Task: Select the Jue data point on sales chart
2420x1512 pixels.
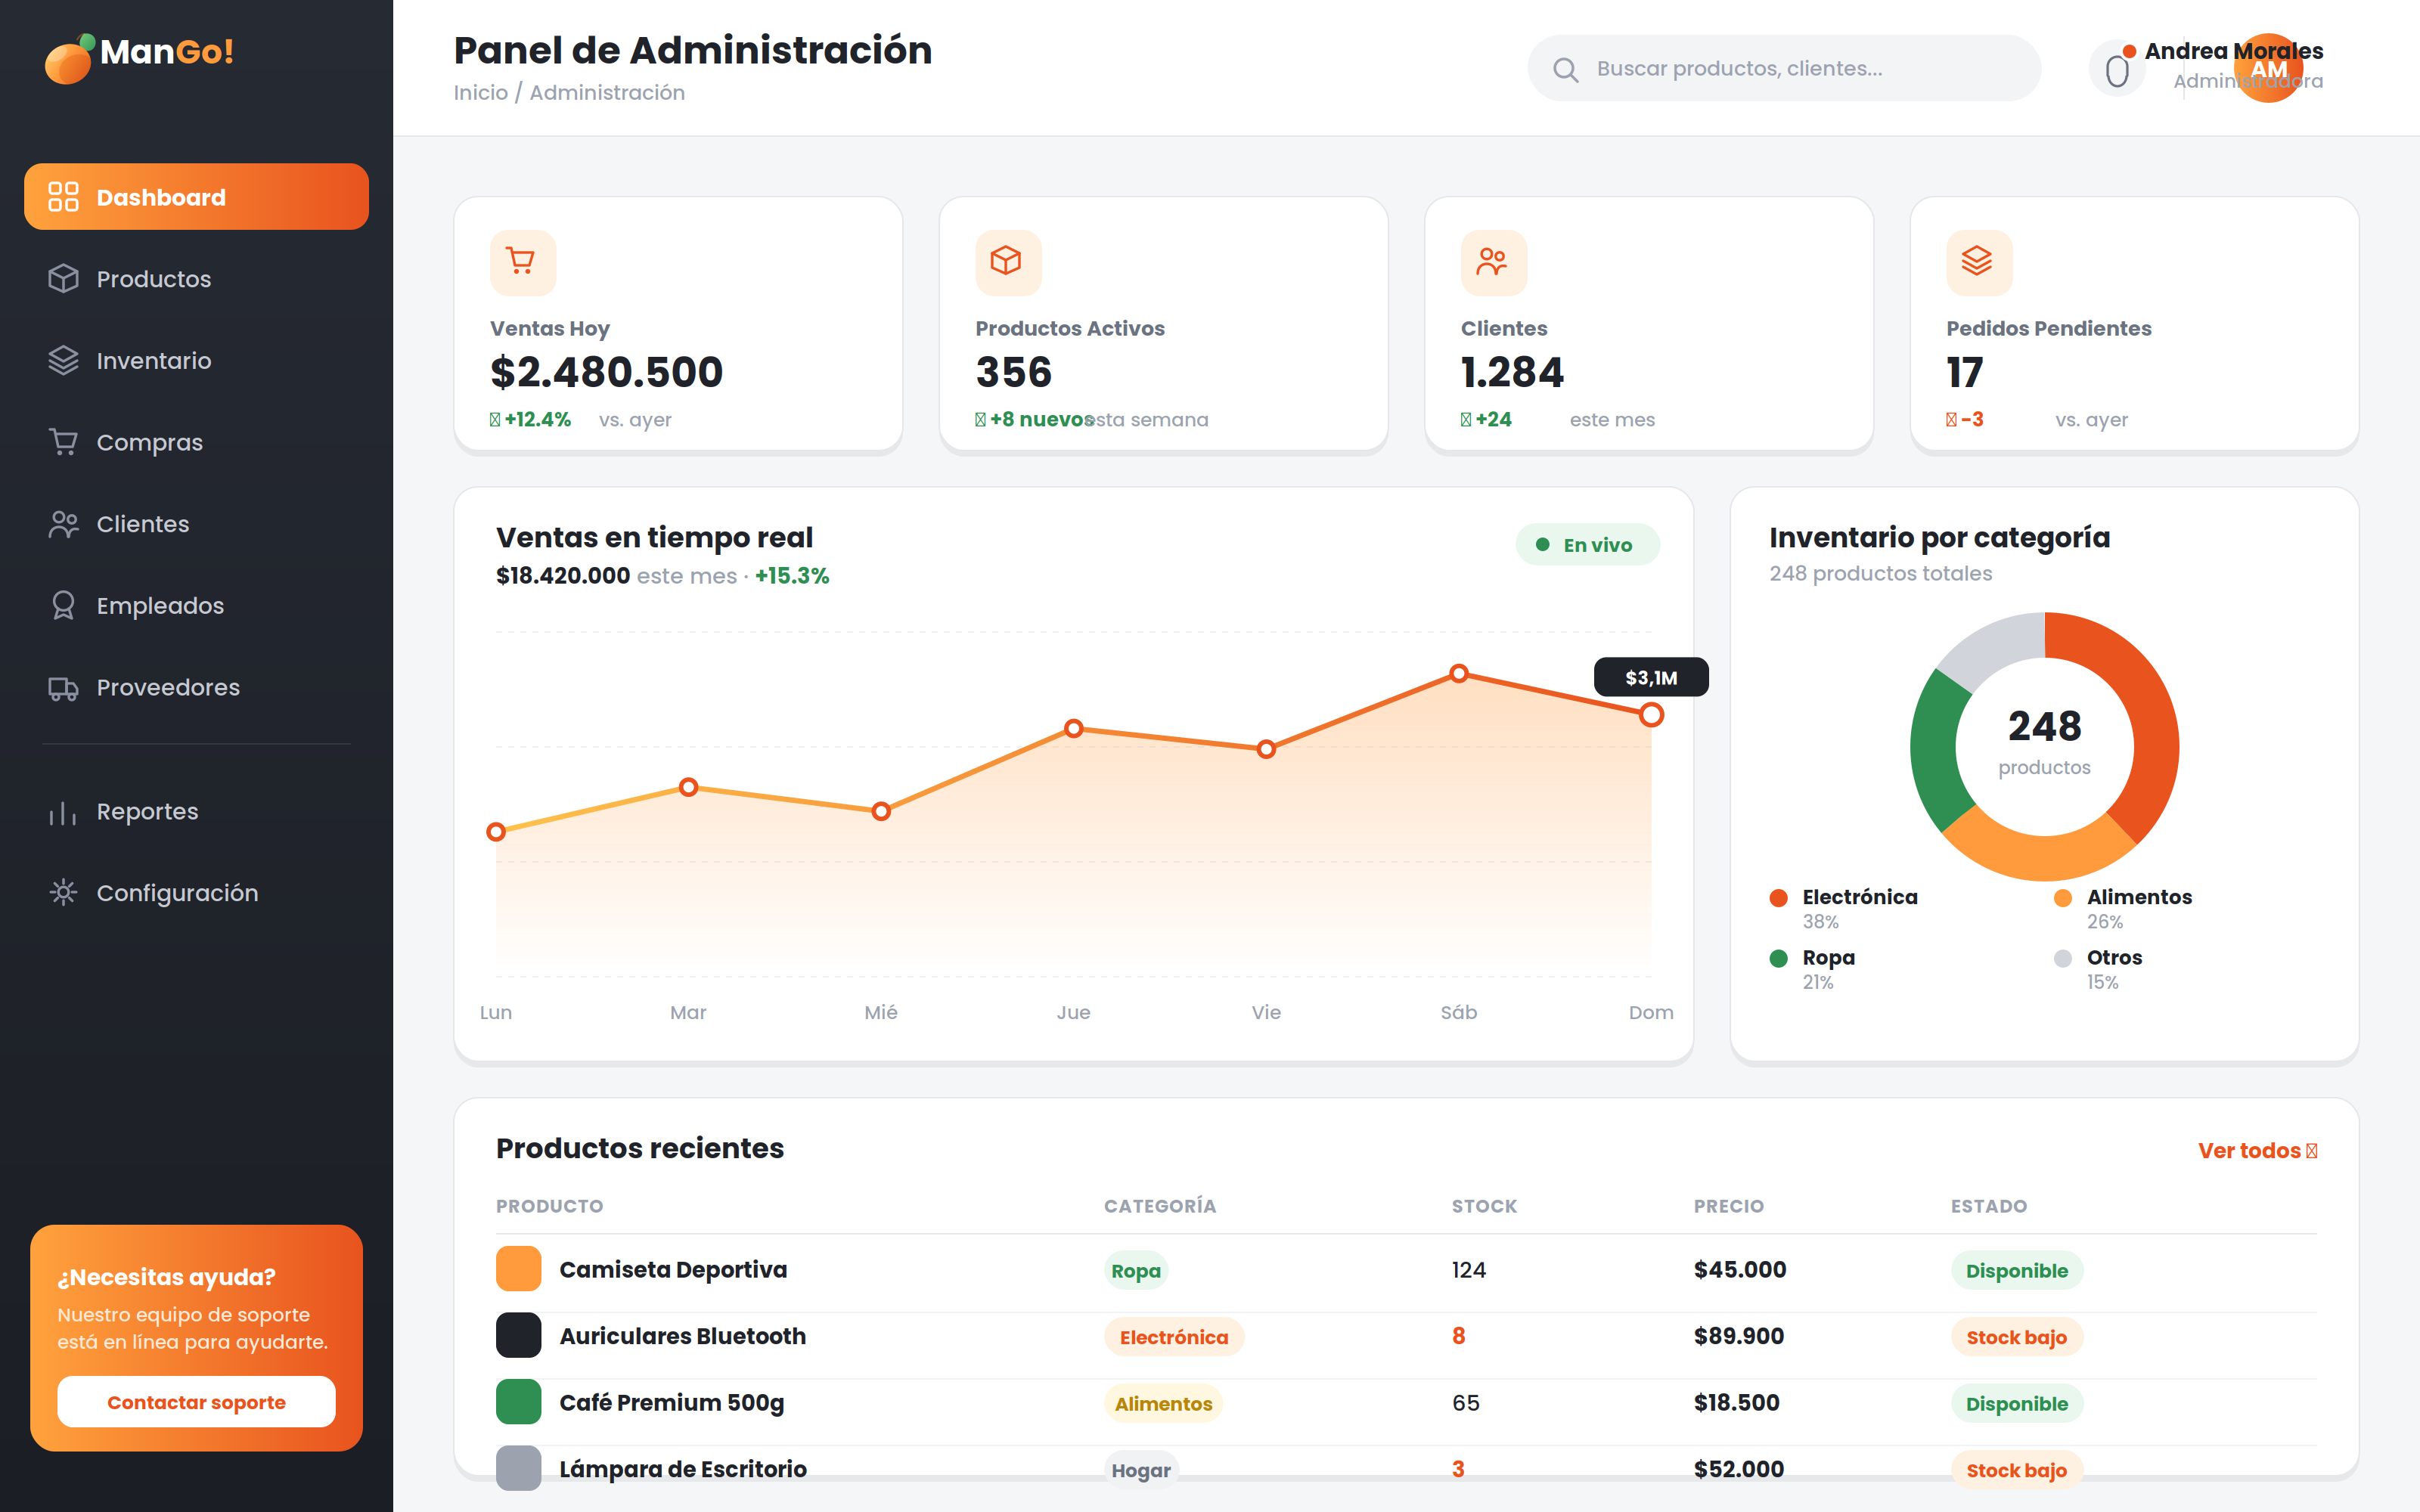Action: point(1073,729)
